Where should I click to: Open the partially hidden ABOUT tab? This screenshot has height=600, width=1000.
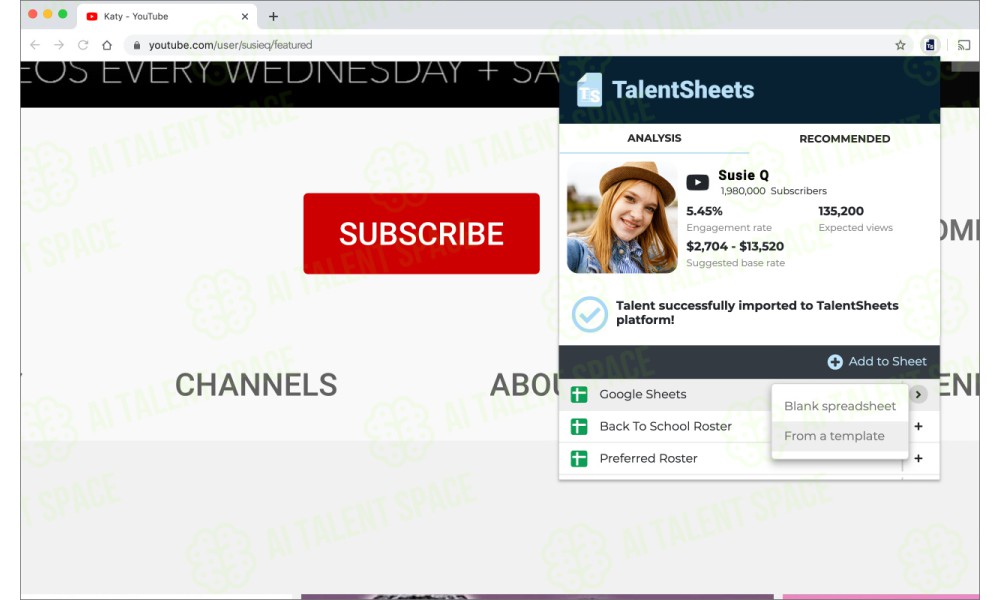pyautogui.click(x=524, y=384)
